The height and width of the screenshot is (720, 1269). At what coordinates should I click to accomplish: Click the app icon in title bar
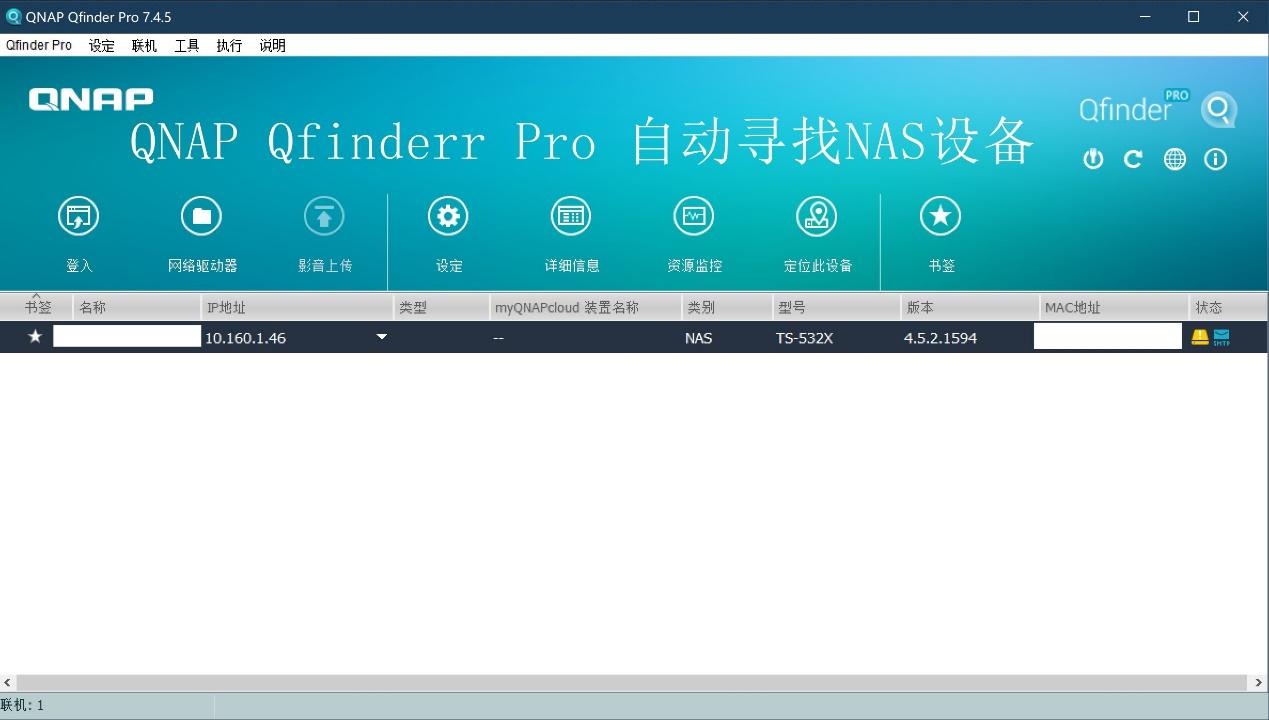14,17
